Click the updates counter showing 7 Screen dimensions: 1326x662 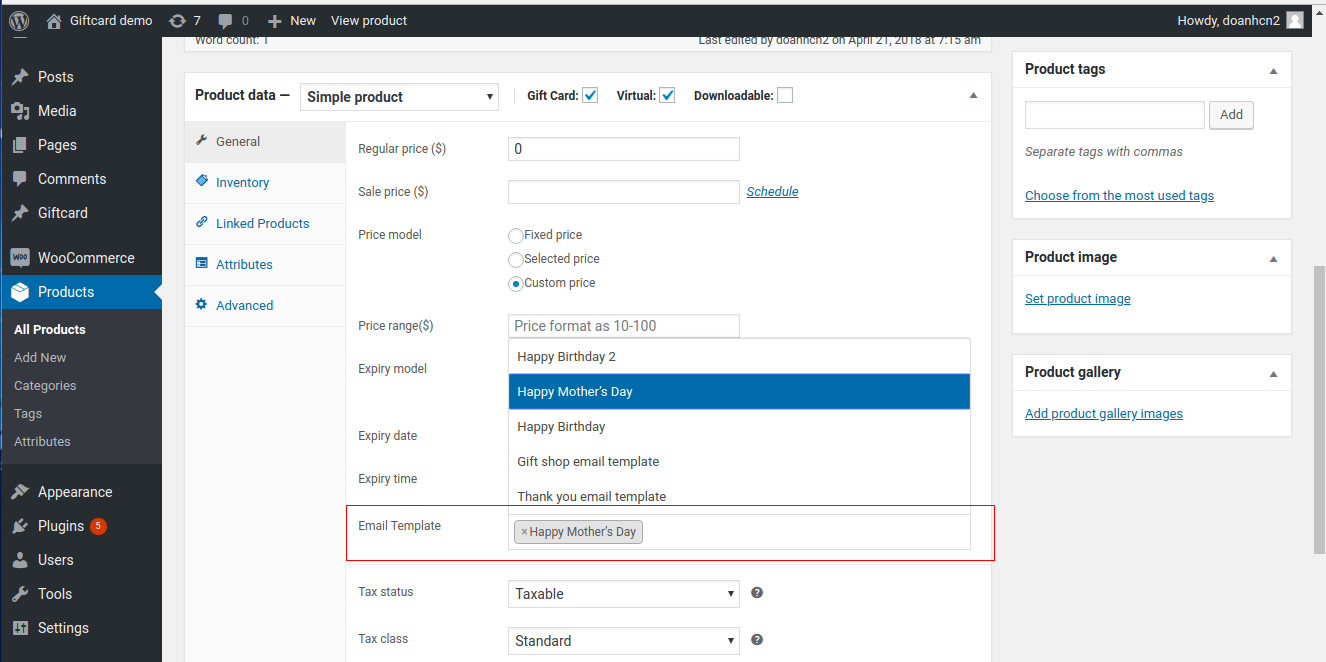coord(184,20)
